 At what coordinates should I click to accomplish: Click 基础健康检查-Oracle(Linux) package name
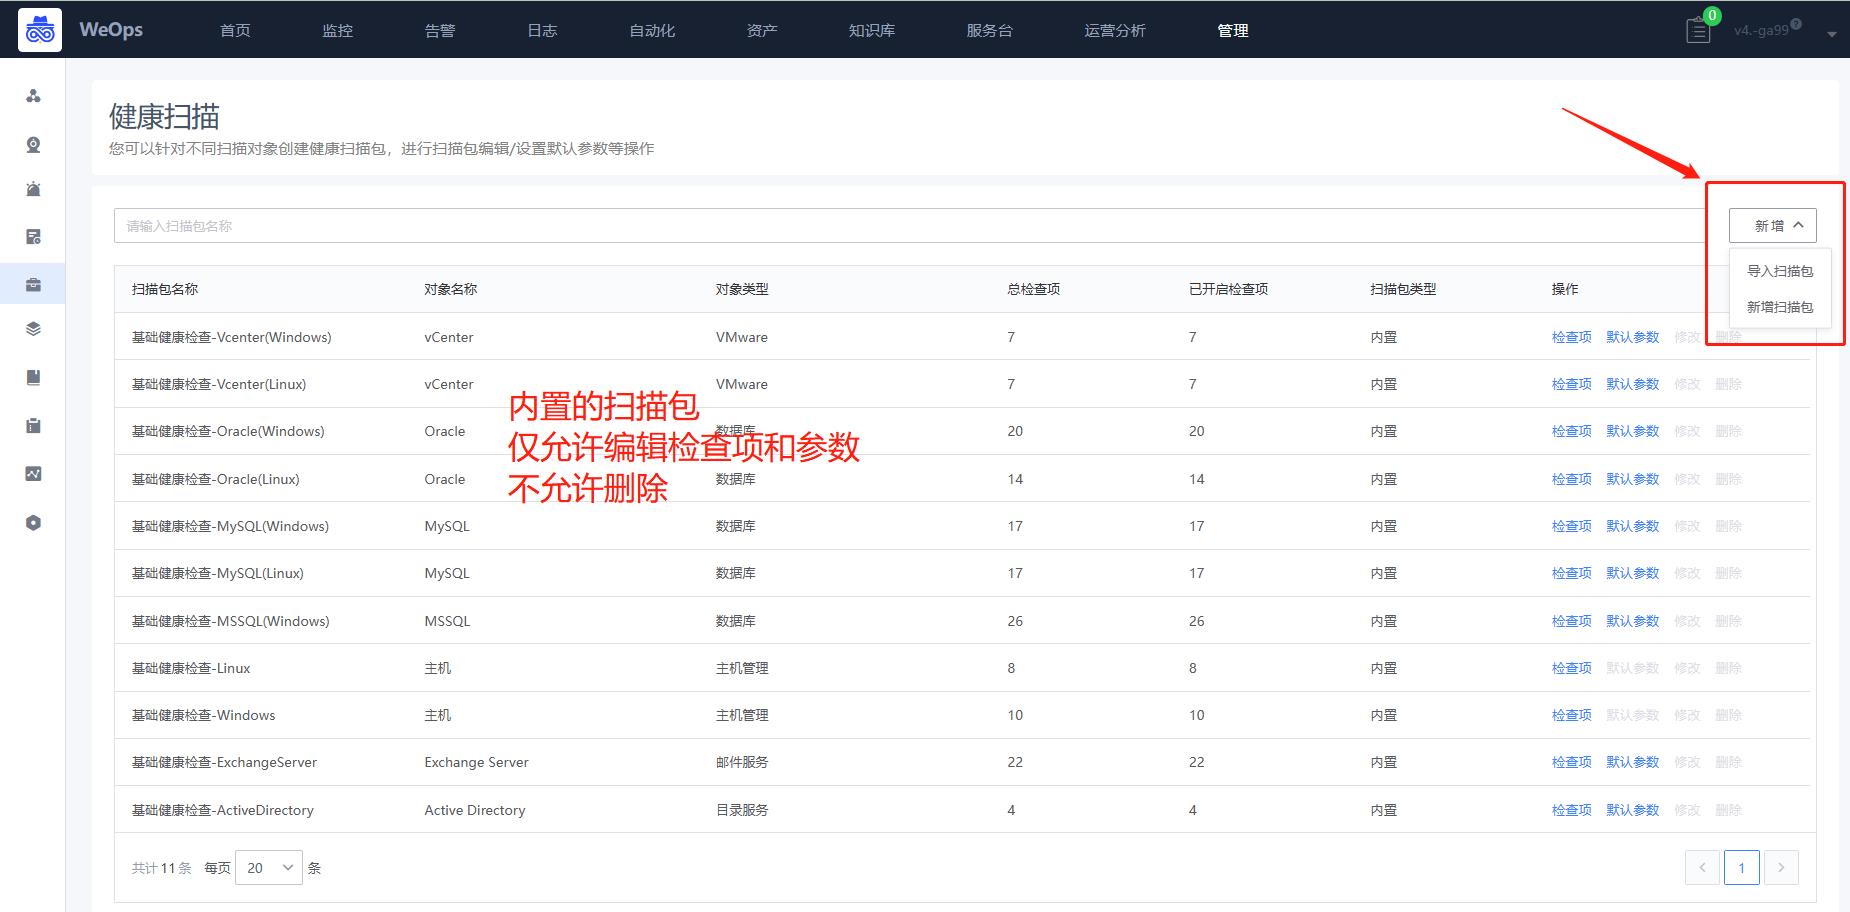pyautogui.click(x=216, y=479)
